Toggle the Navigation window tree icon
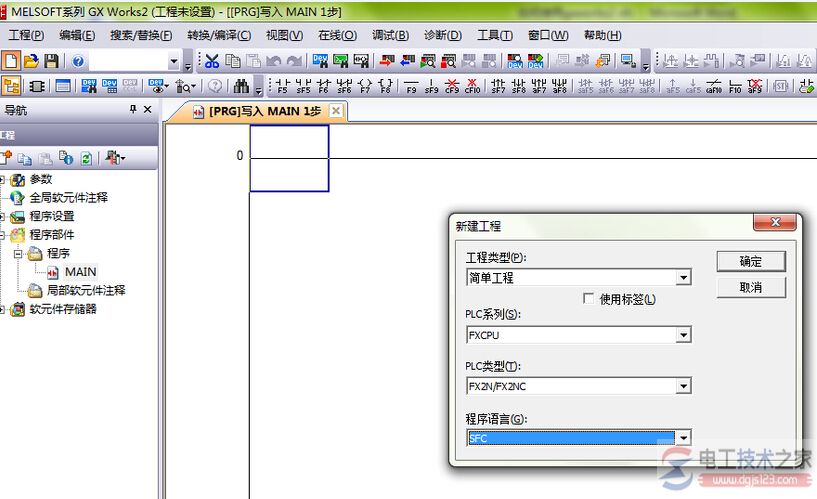Screen dimensions: 817x499 point(11,86)
